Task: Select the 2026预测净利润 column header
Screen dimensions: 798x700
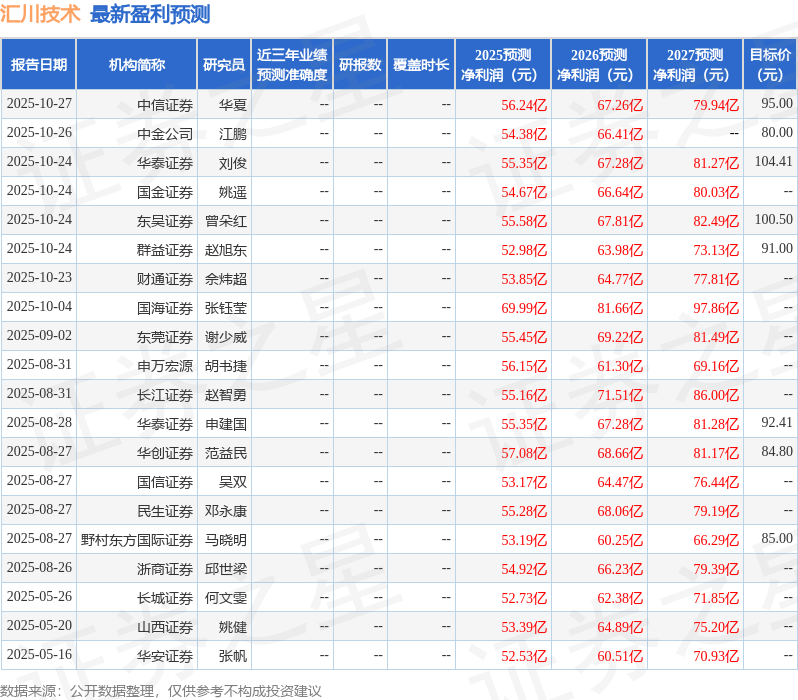Action: (599, 65)
